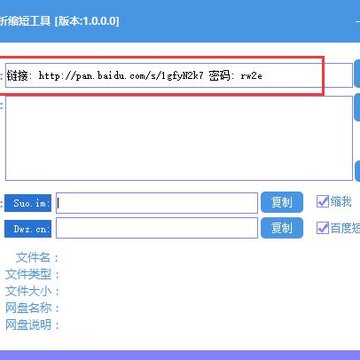Copy the Dwz.cn short link with 复制
360x360 pixels.
(282, 228)
